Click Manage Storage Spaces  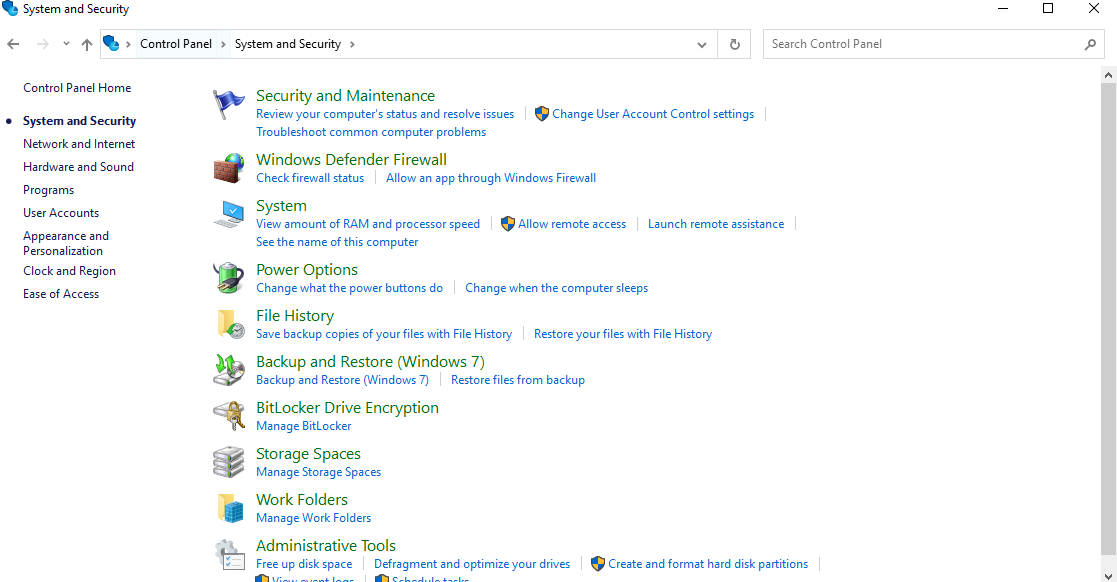click(x=318, y=472)
